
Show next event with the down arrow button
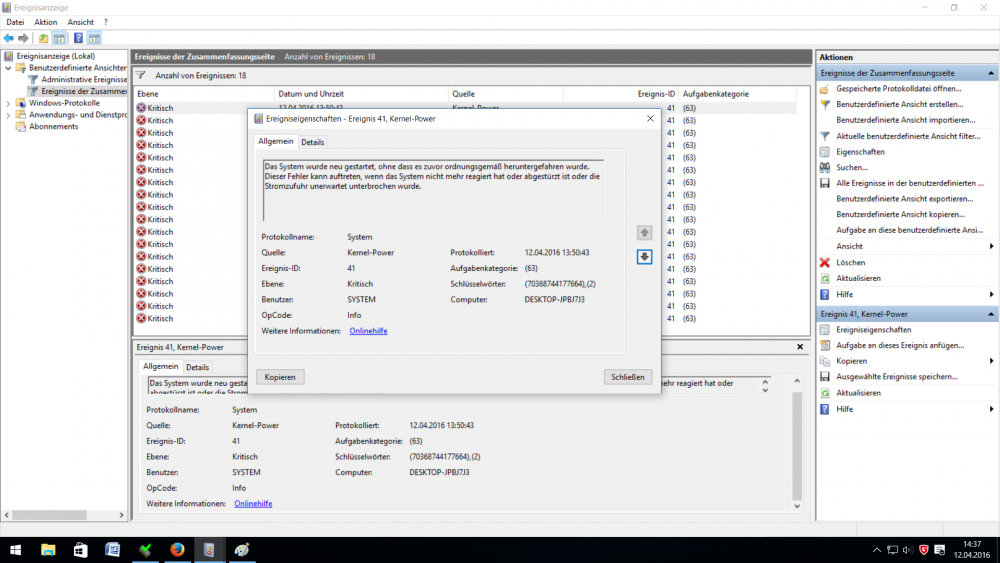point(644,257)
